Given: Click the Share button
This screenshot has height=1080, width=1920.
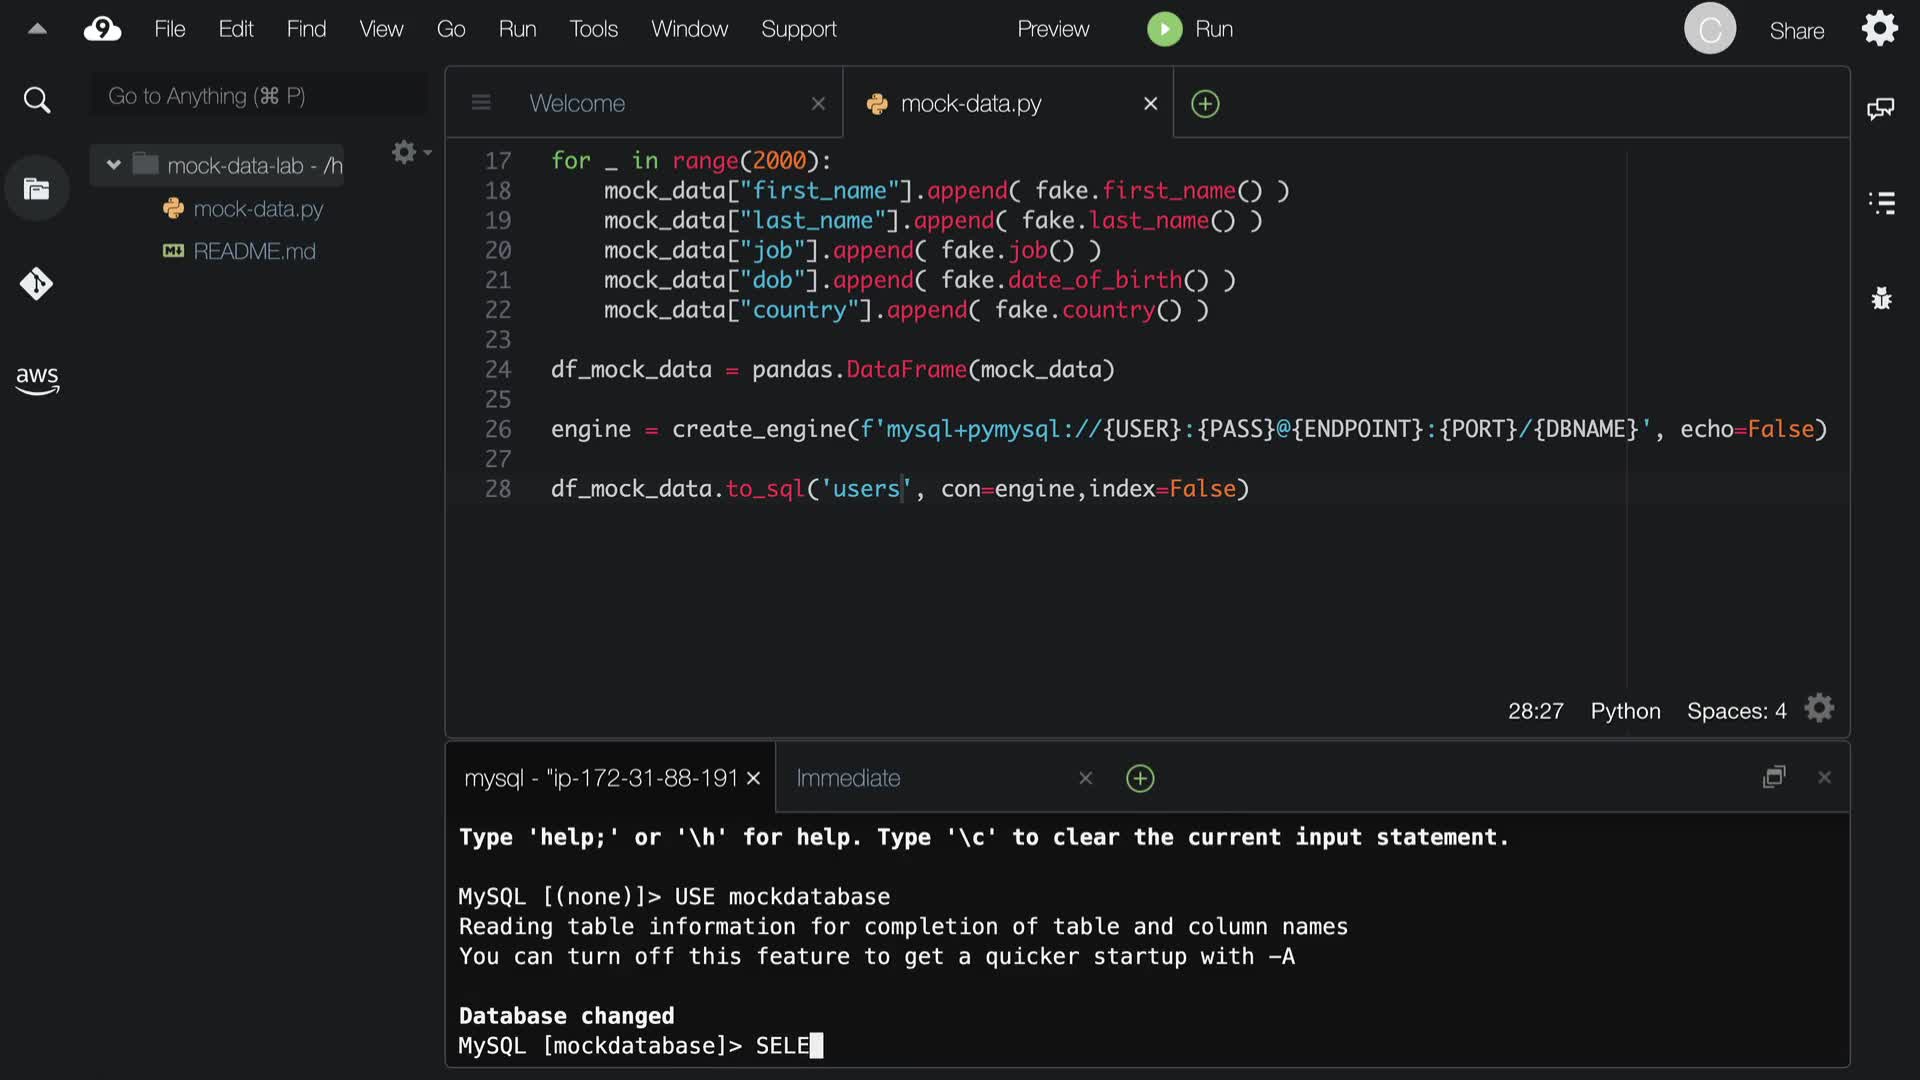Looking at the screenshot, I should tap(1796, 31).
